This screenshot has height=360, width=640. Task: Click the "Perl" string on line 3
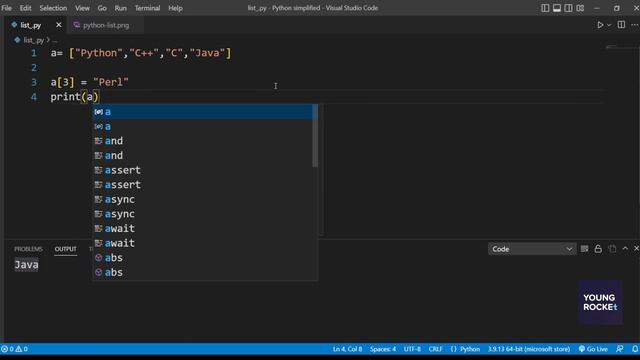(111, 82)
